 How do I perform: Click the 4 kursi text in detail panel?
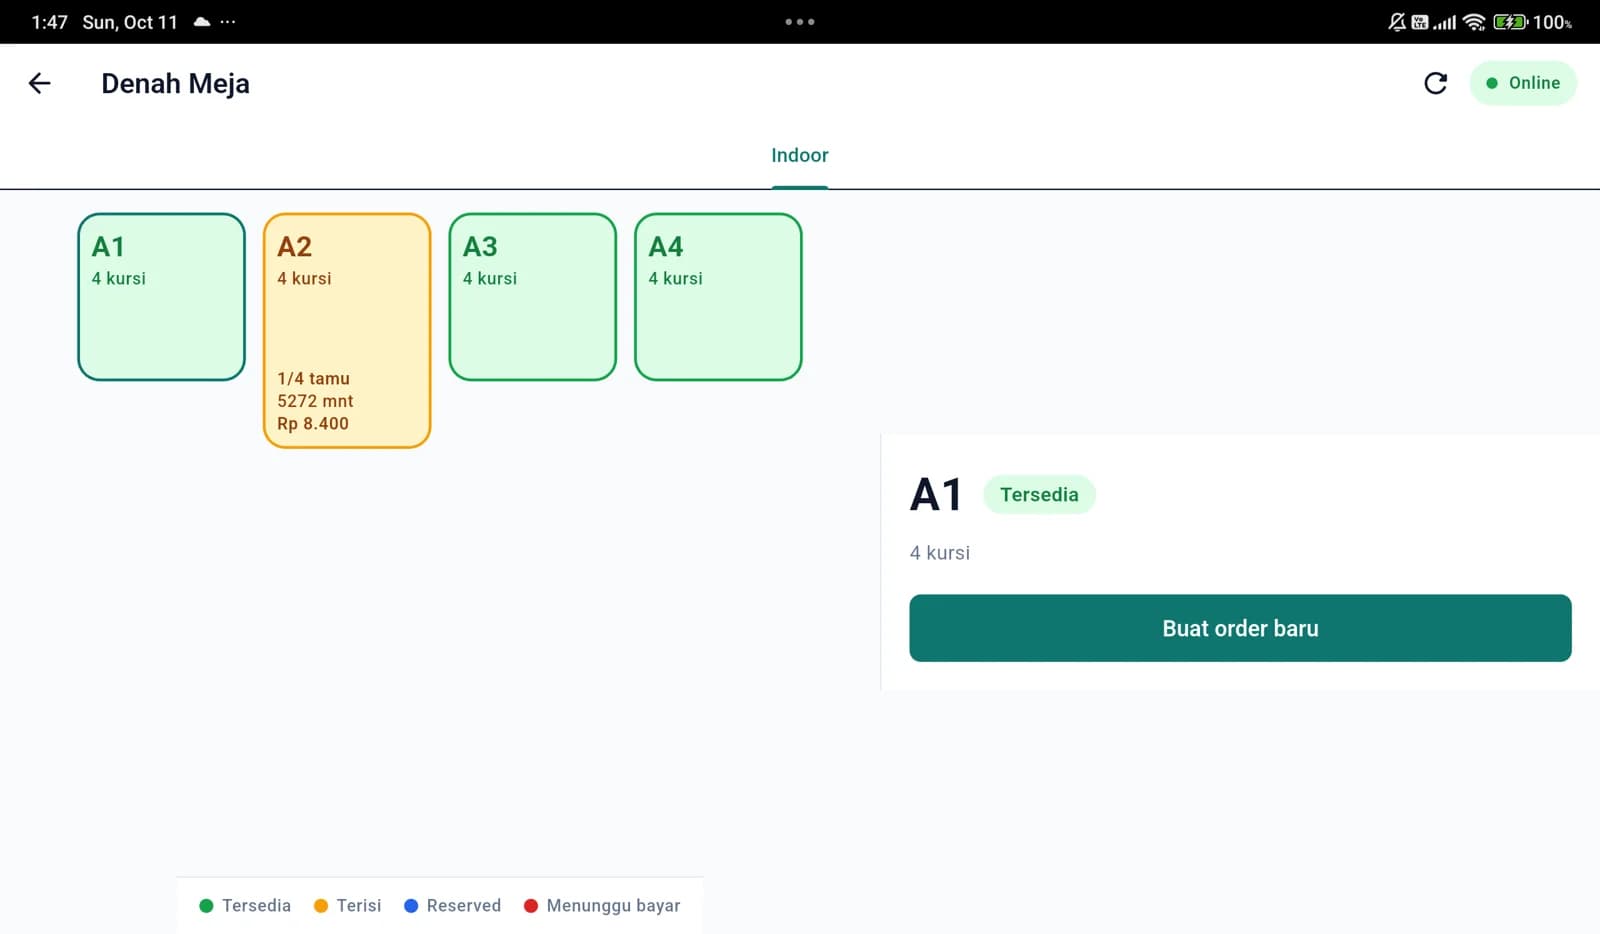(940, 553)
